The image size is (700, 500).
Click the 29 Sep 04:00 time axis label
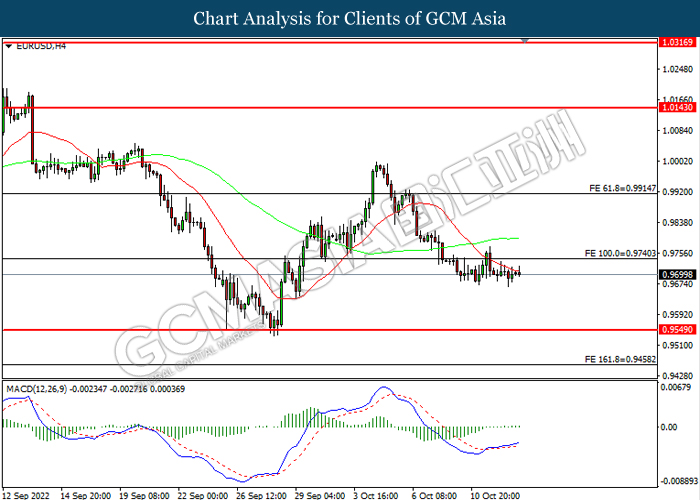point(320,496)
